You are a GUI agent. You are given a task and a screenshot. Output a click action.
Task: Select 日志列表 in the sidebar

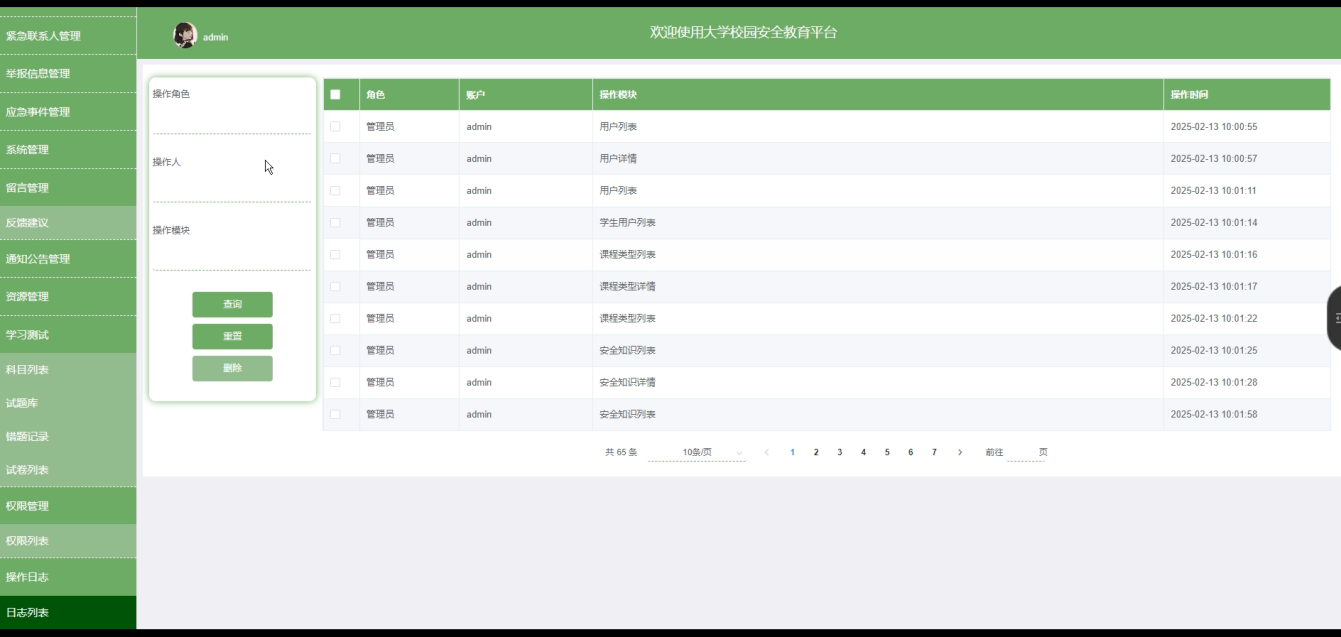(x=68, y=612)
